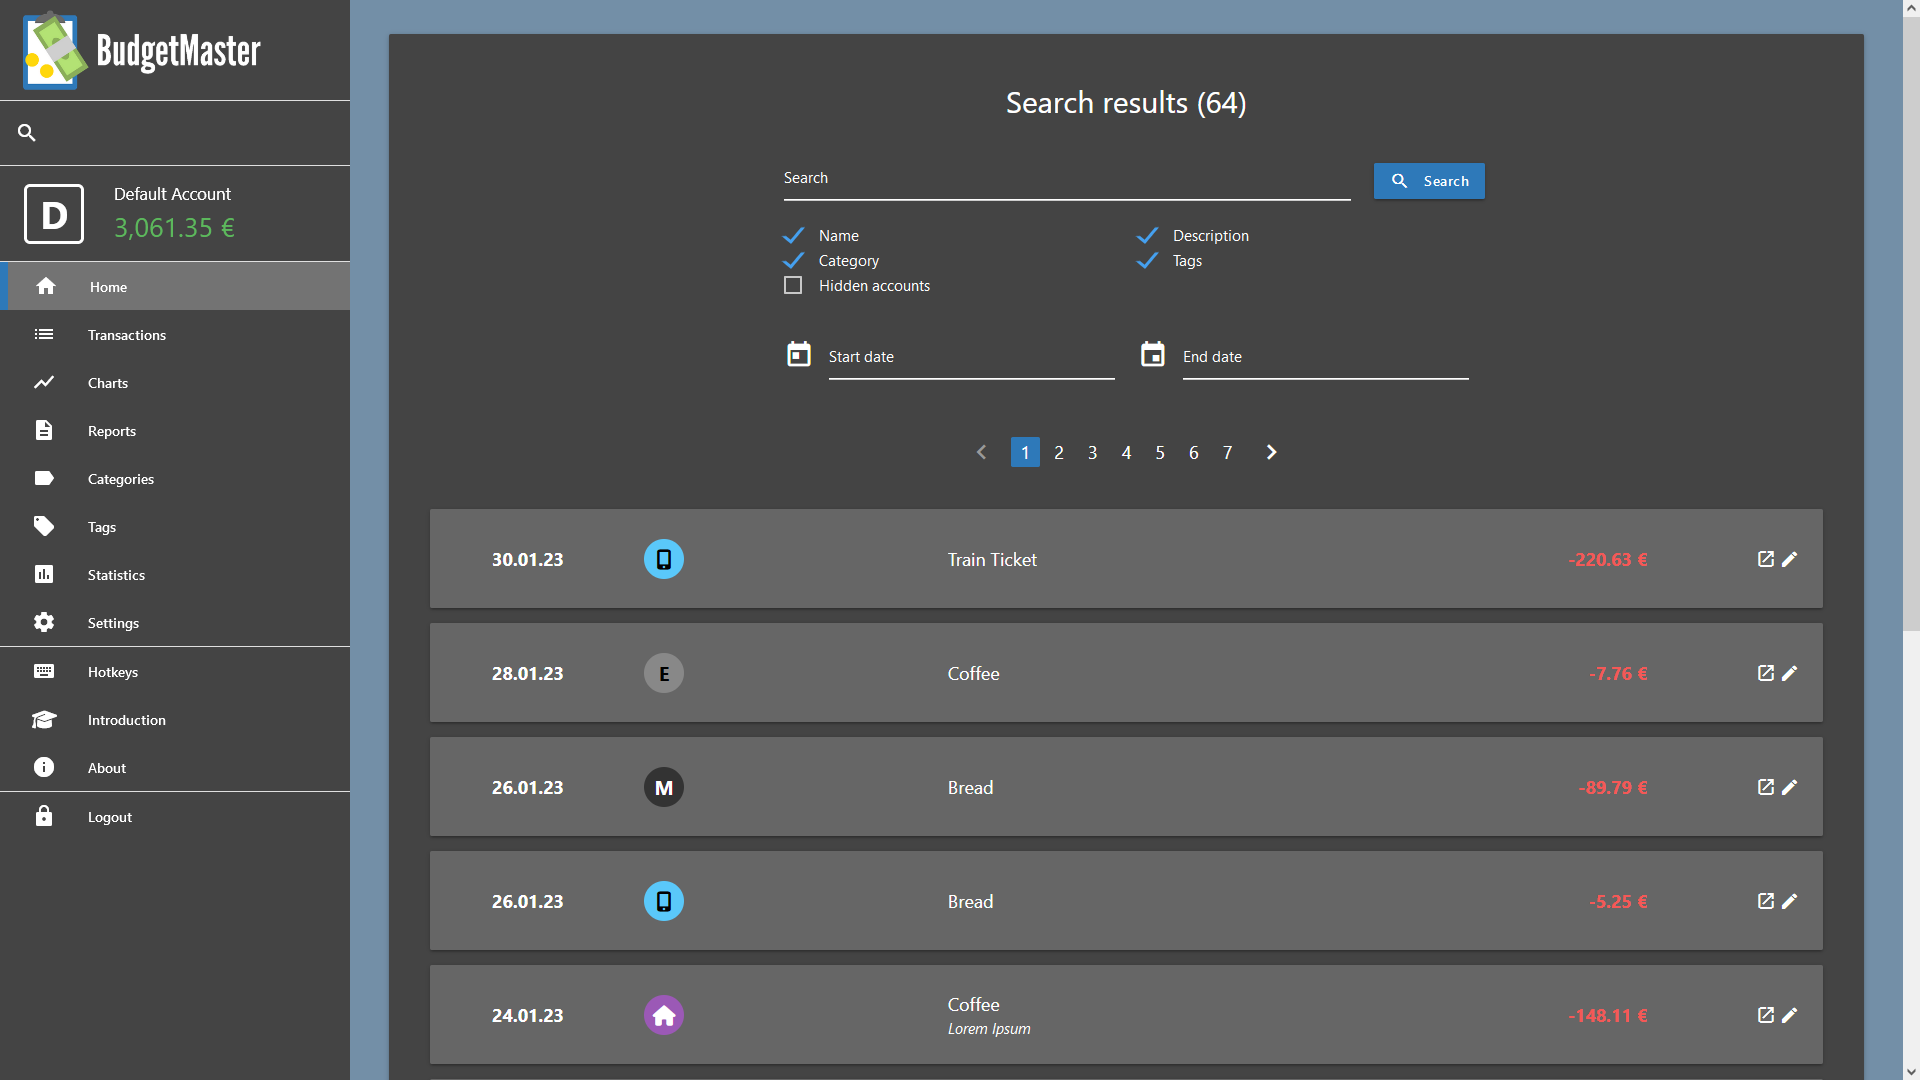Click the sidebar search magnifier icon
1920x1080 pixels.
[x=27, y=132]
